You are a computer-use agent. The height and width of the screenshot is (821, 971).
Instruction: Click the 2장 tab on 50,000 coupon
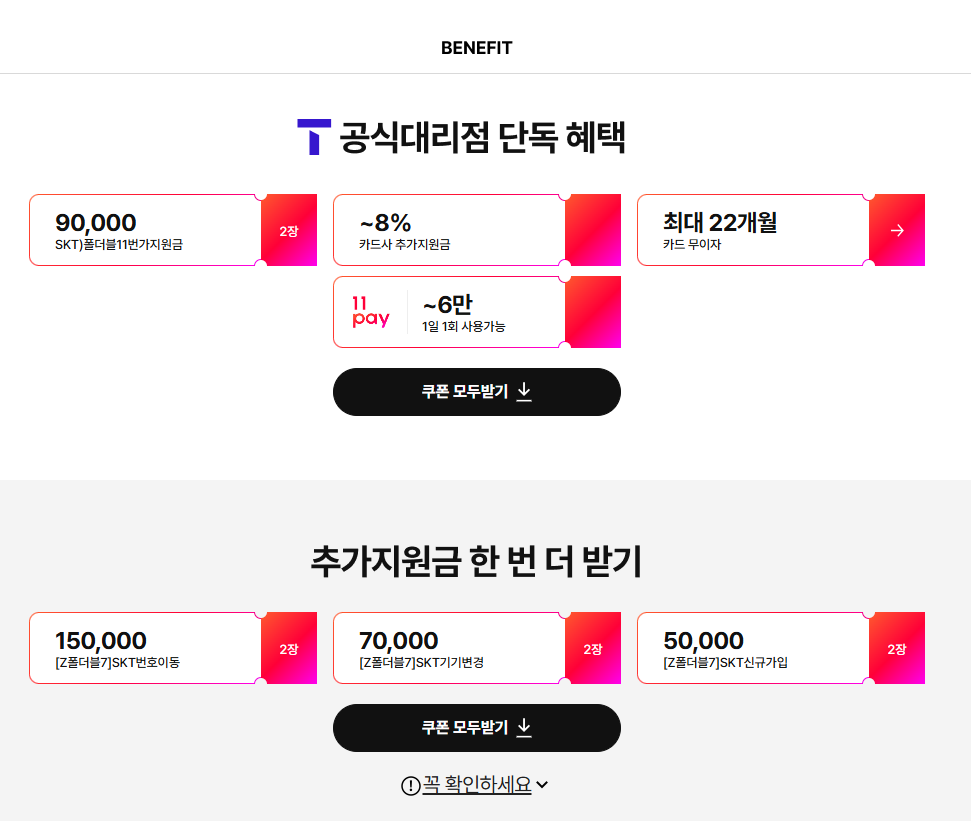click(x=897, y=648)
